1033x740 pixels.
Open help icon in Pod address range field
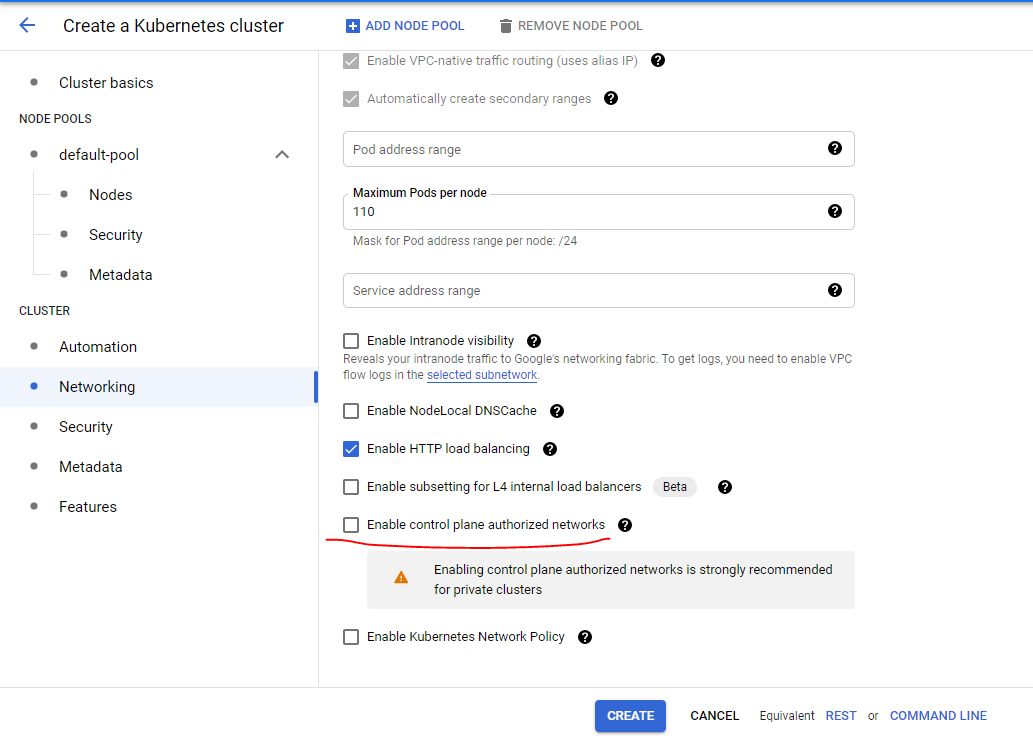[835, 148]
